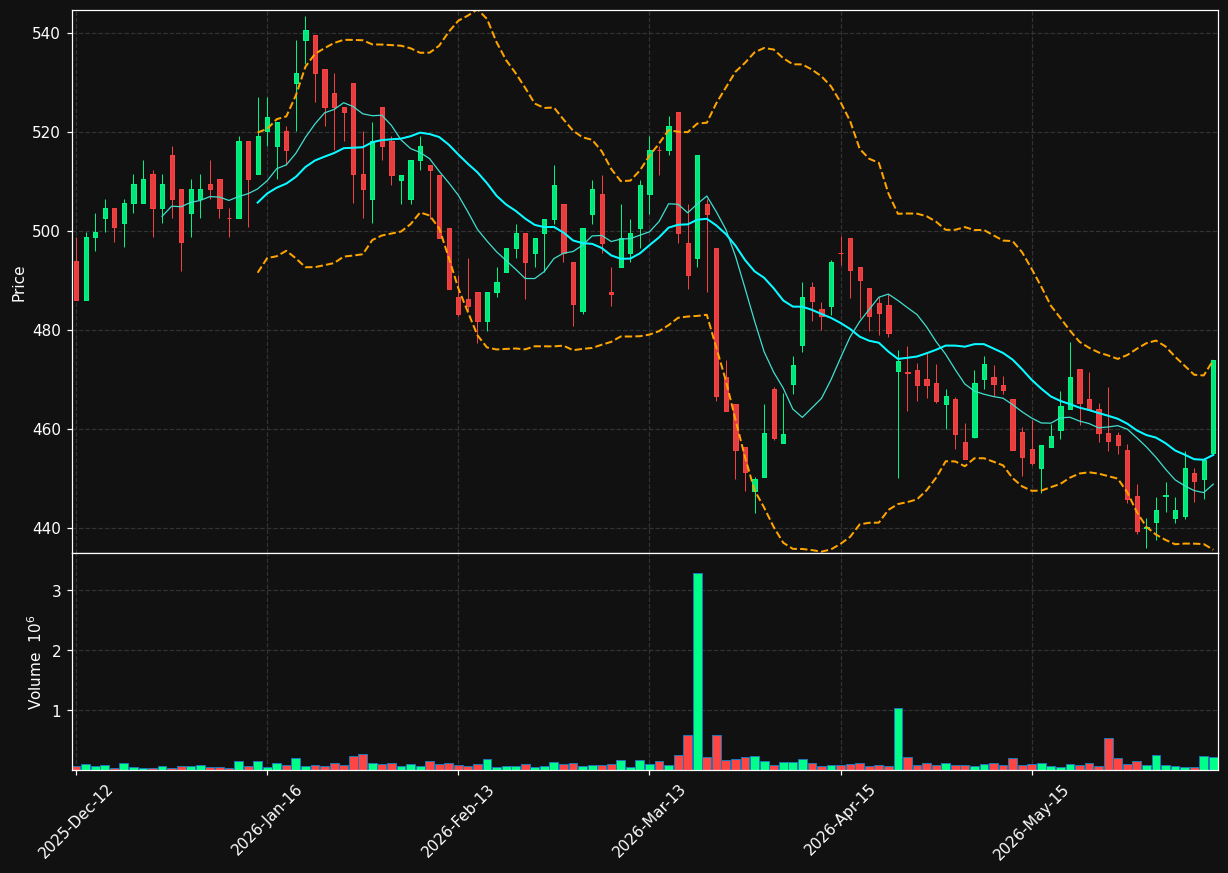Click the 2026-Apr-15 date label
The width and height of the screenshot is (1228, 873).
841,821
